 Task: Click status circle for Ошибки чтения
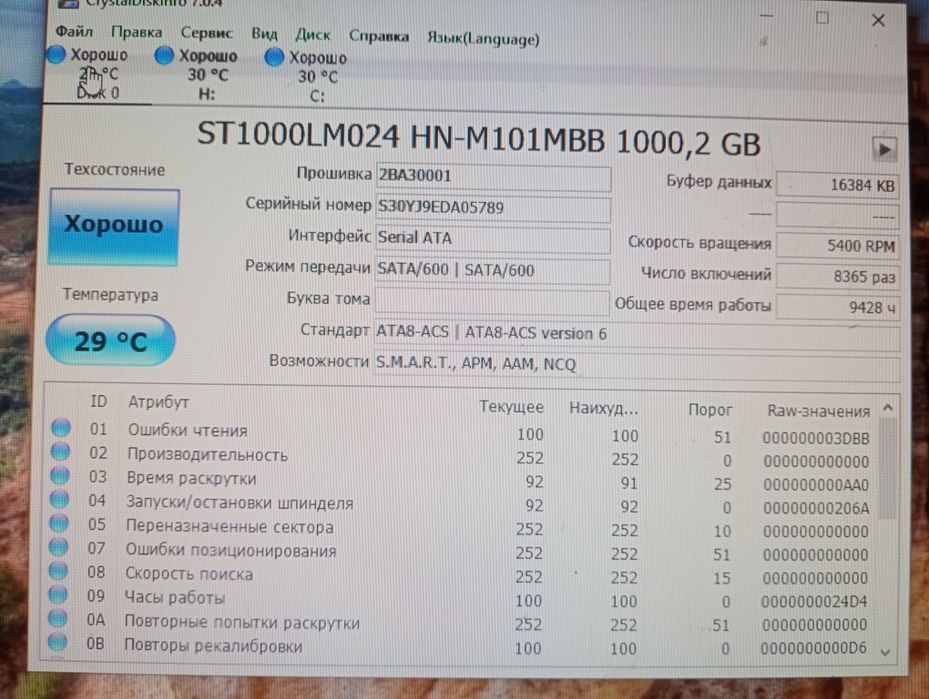pyautogui.click(x=61, y=427)
